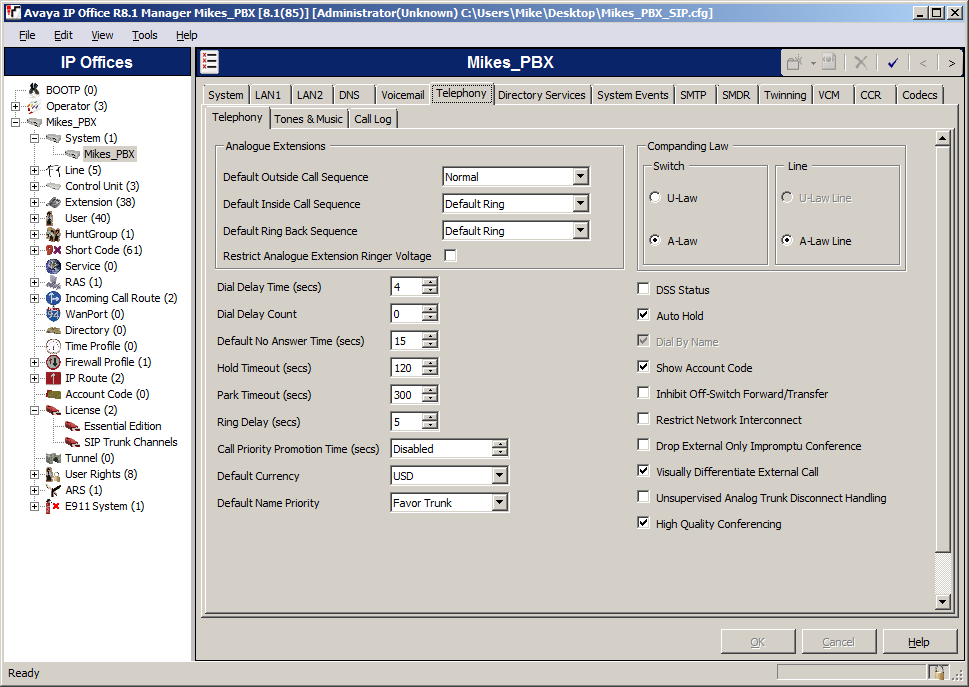This screenshot has width=969, height=687.
Task: Click the Line node icon
Action: [53, 170]
